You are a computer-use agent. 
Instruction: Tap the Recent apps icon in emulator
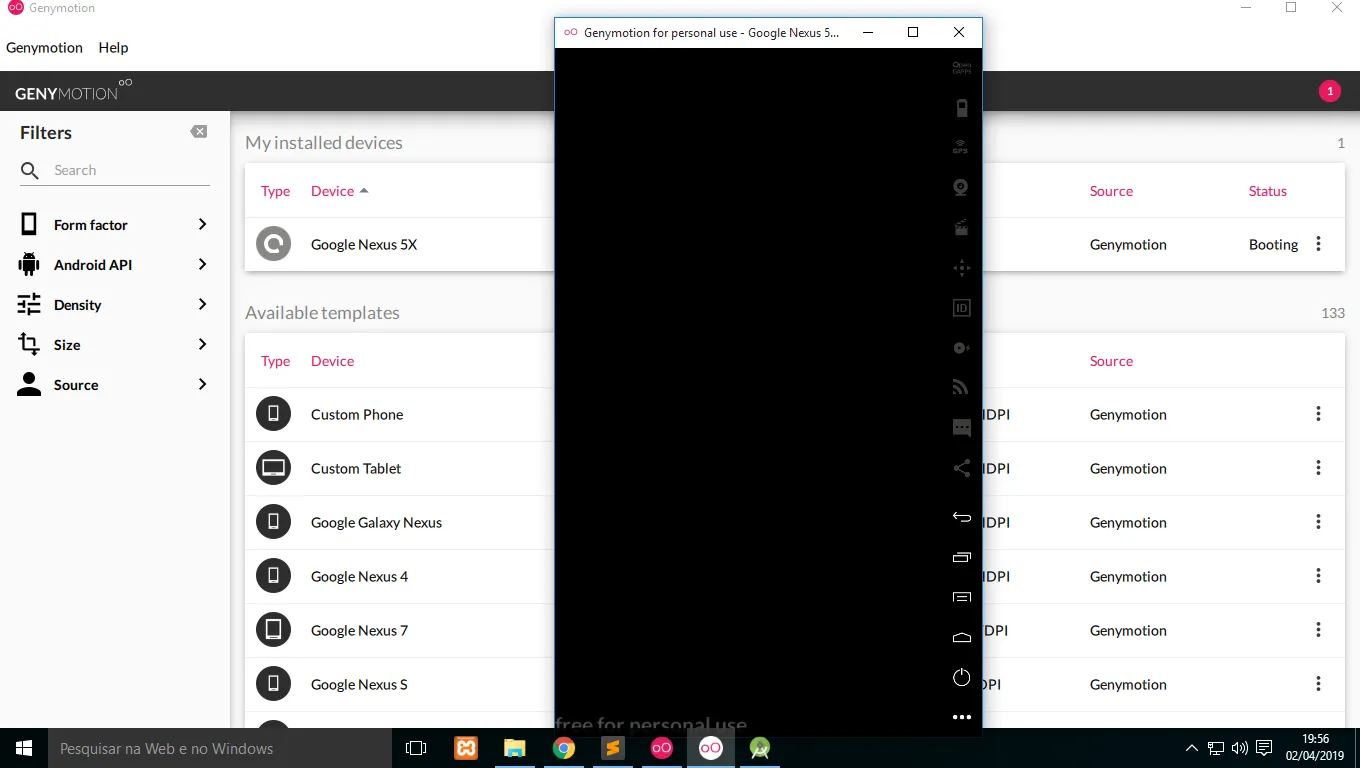pos(962,557)
